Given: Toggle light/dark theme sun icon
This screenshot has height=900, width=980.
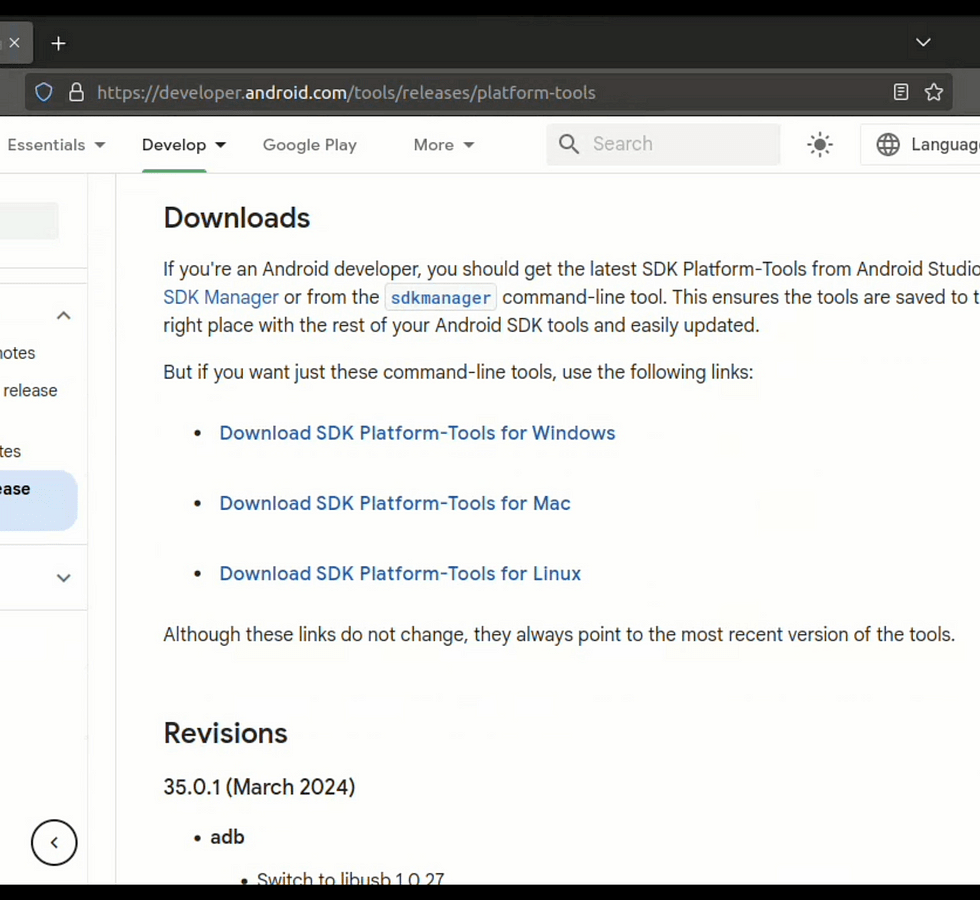Looking at the screenshot, I should tap(819, 145).
